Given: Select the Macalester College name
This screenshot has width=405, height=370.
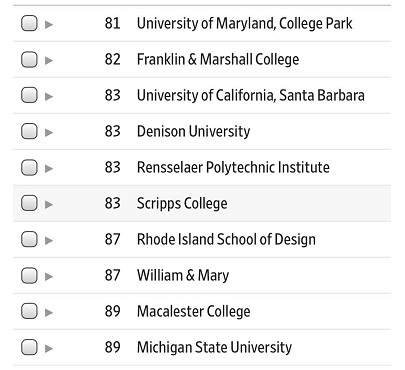Looking at the screenshot, I should [x=194, y=311].
